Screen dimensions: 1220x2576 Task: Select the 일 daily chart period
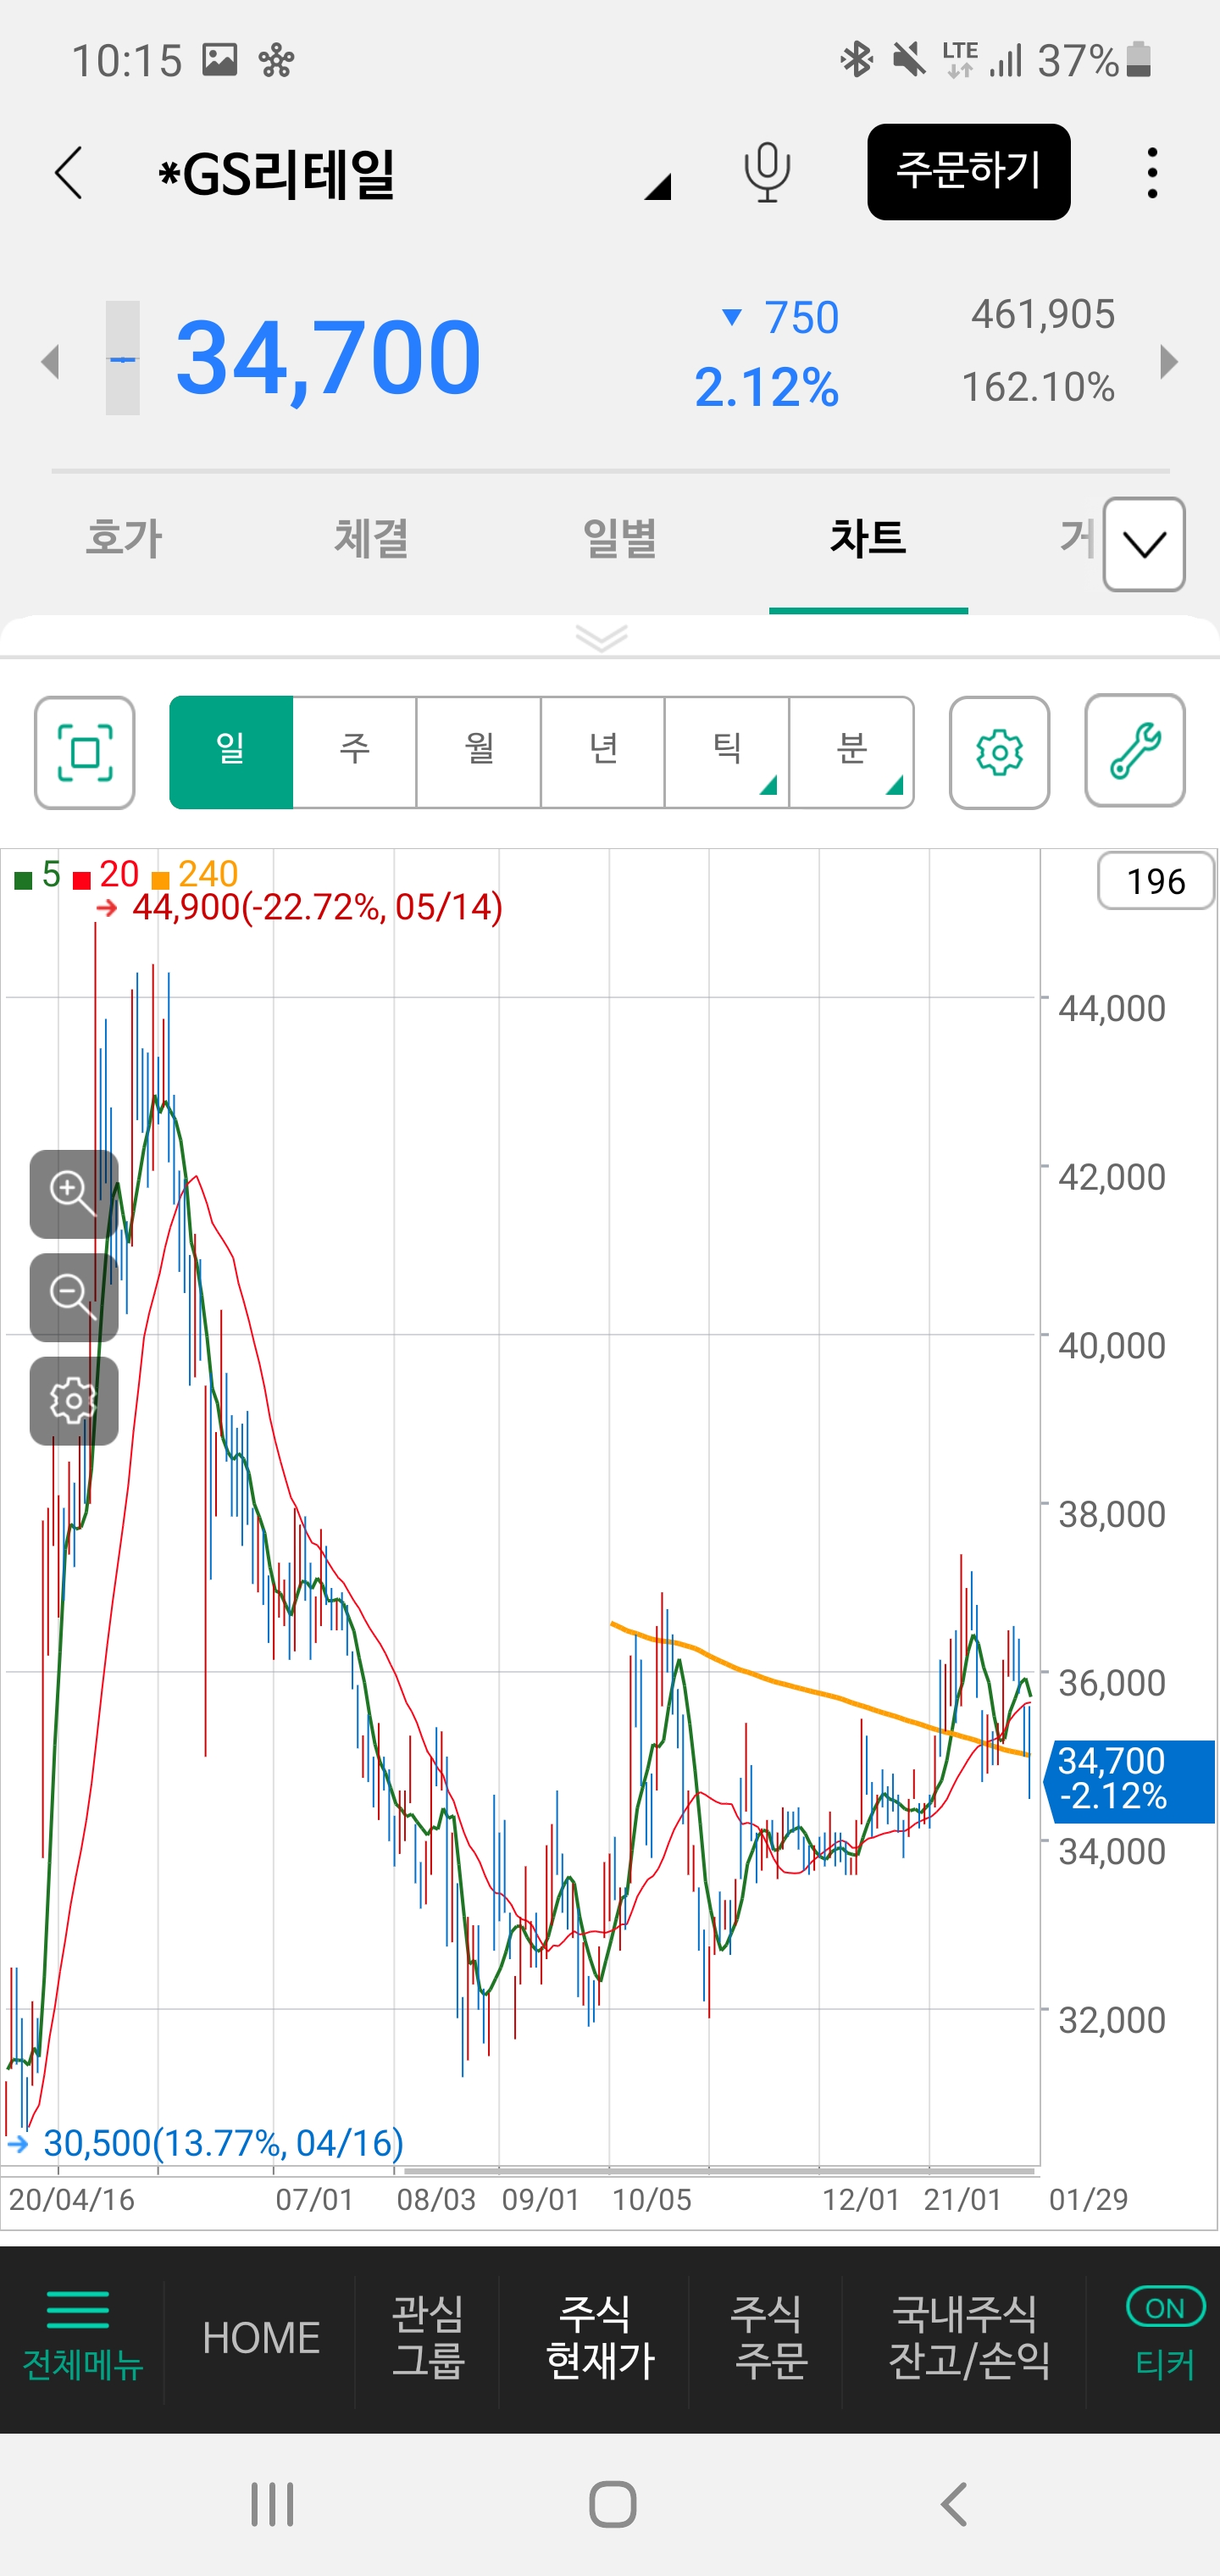click(231, 752)
